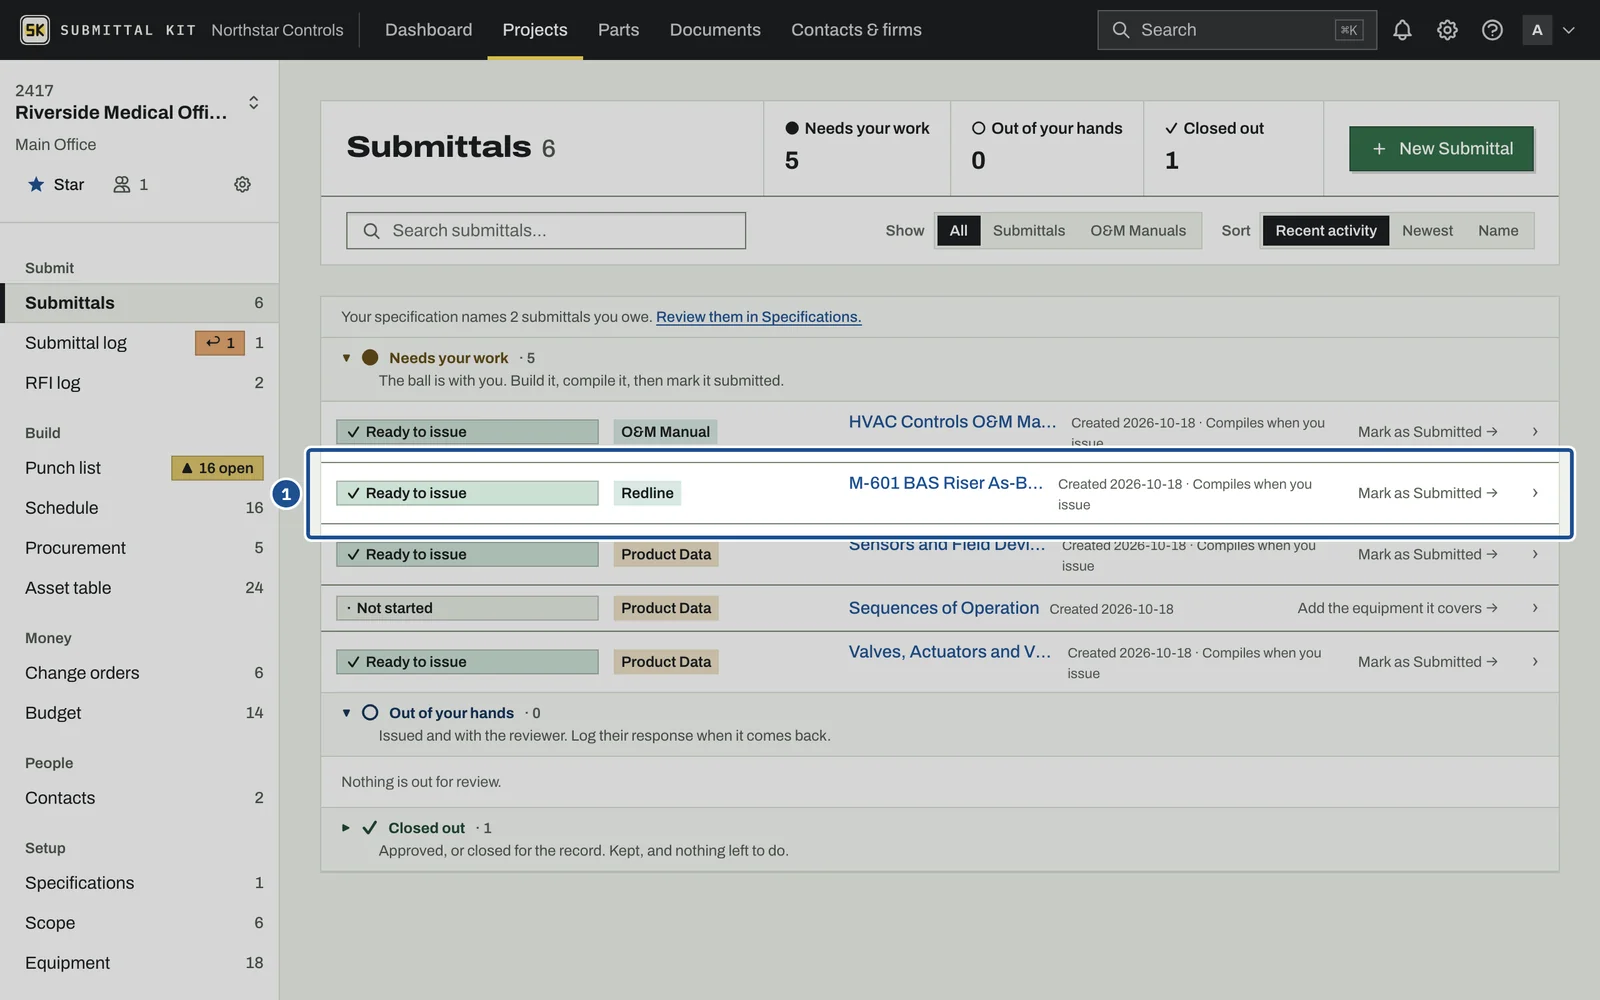Open Change orders in sidebar

(139, 673)
